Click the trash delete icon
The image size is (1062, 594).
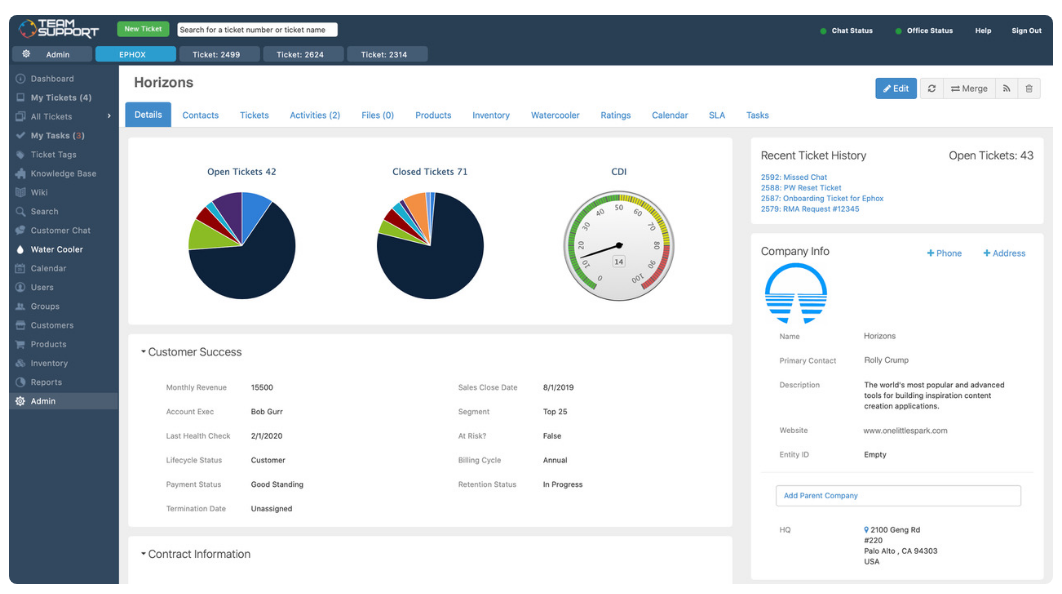pyautogui.click(x=1029, y=89)
